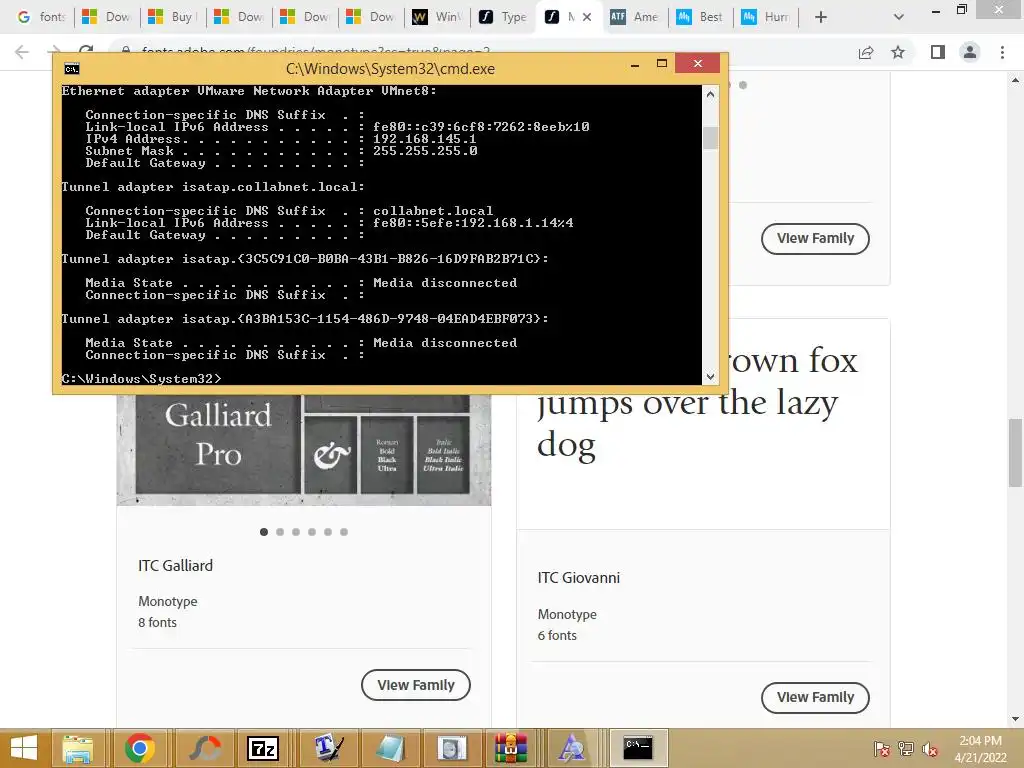The image size is (1024, 768).
Task: Close the active Adobe Fonts tab
Action: tap(587, 17)
